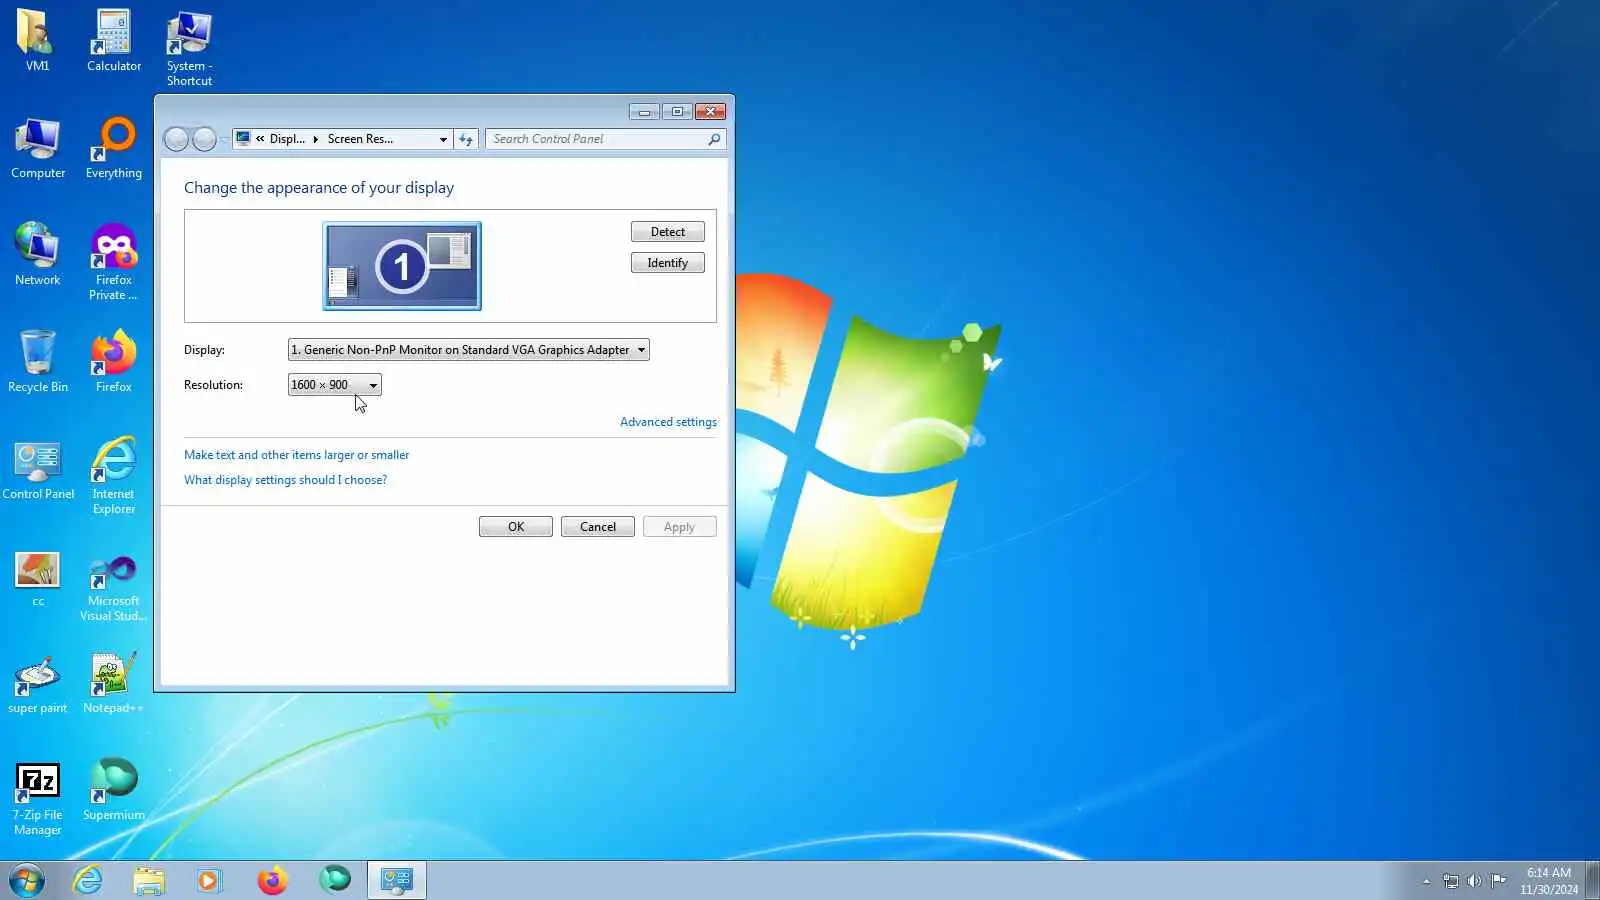Screen dimensions: 1600x900
Task: Select the 7-Zip File Manager shortcut
Action: tap(38, 799)
